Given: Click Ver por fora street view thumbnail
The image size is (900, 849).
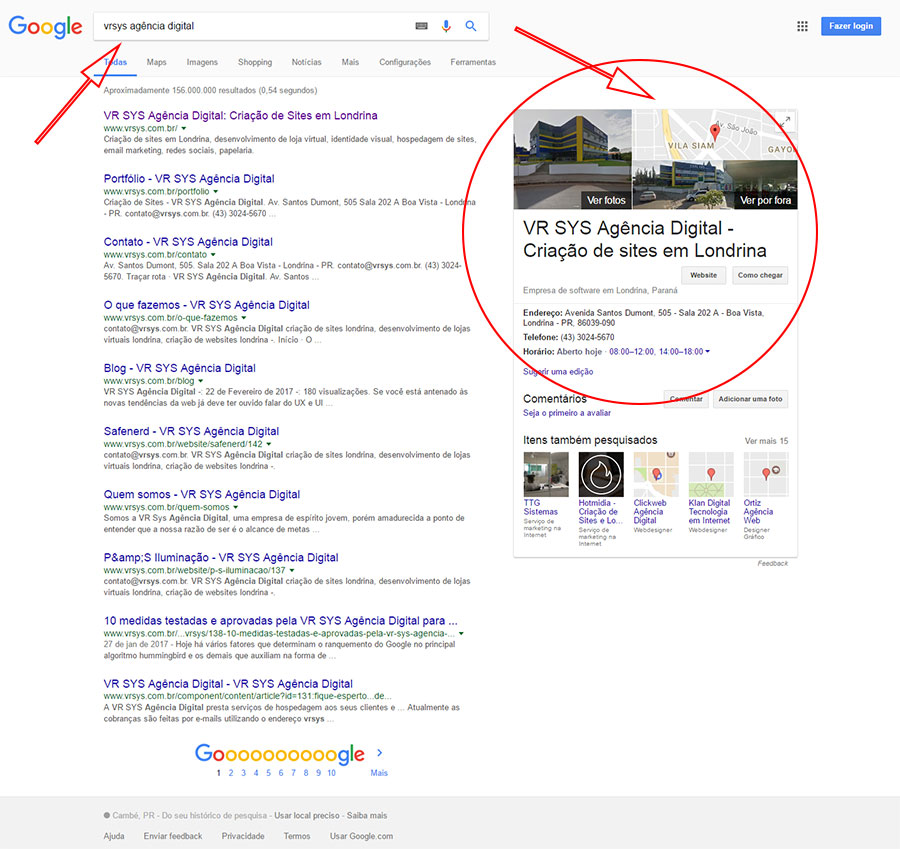Looking at the screenshot, I should 765,200.
